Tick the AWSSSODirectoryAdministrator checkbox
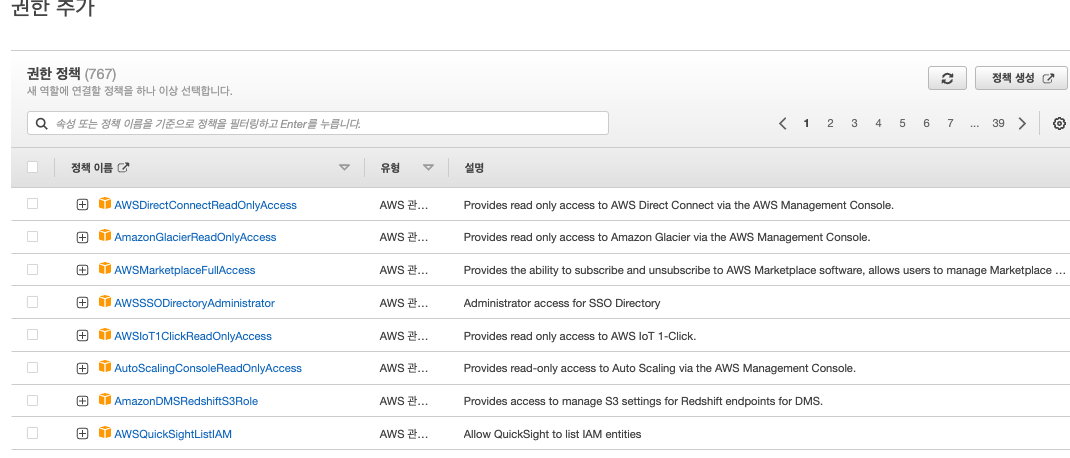 [33, 302]
